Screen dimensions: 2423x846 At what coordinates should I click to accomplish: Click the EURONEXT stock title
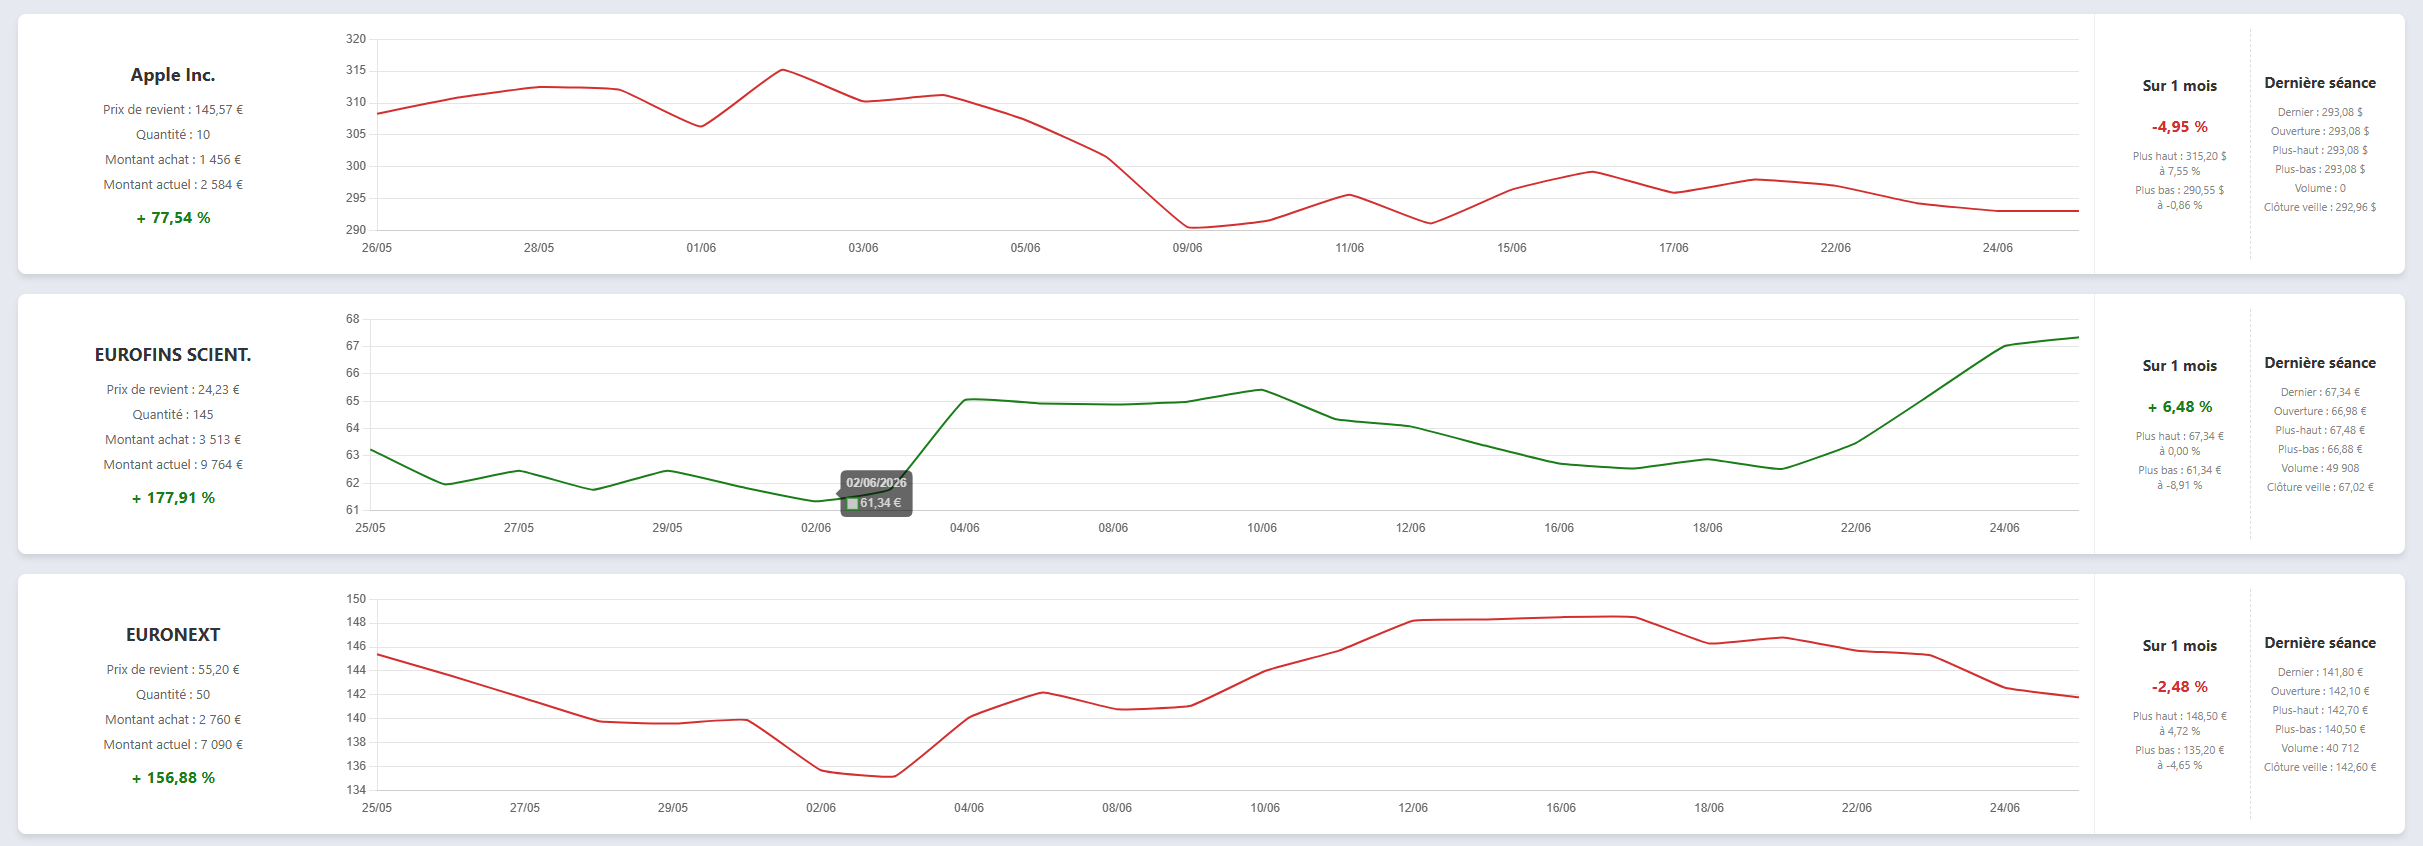tap(173, 635)
